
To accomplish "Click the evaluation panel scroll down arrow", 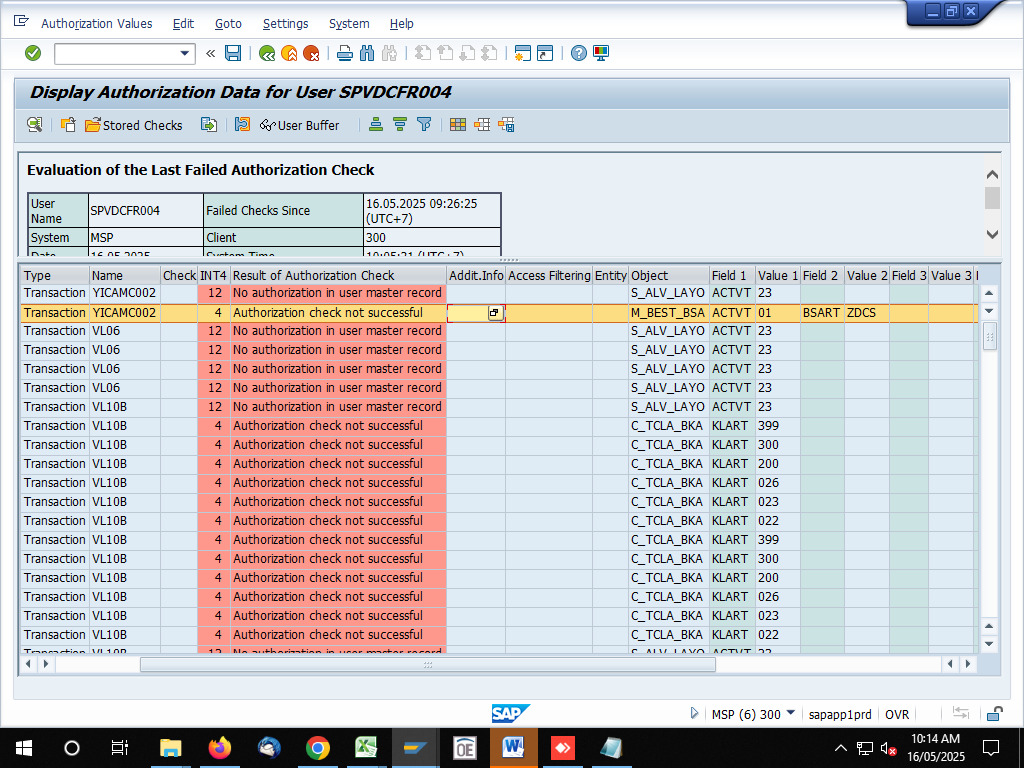I will (x=992, y=234).
